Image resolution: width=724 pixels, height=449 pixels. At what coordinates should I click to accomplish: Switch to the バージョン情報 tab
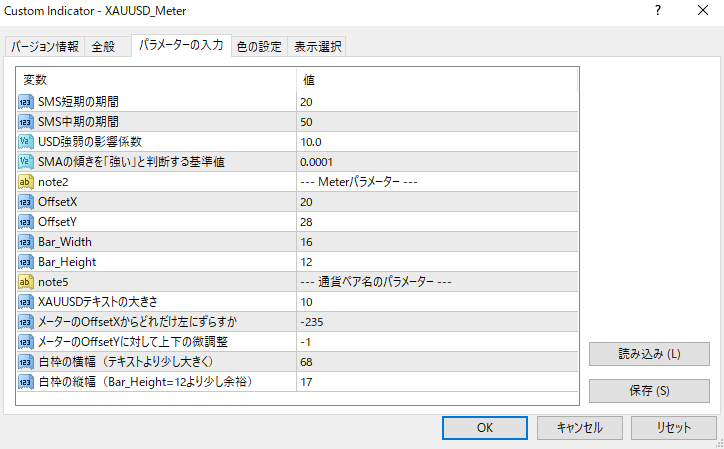click(x=45, y=47)
